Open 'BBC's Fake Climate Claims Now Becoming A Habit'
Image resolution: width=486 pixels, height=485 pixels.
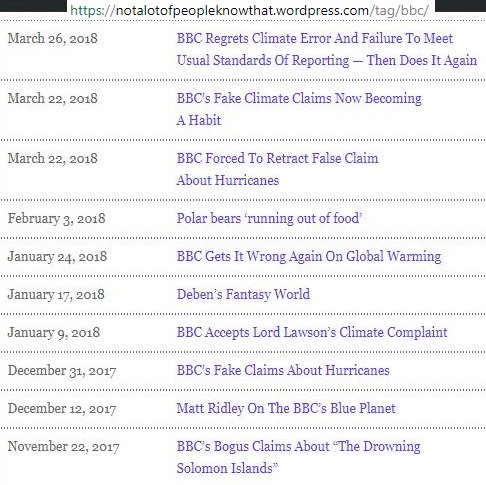point(299,109)
